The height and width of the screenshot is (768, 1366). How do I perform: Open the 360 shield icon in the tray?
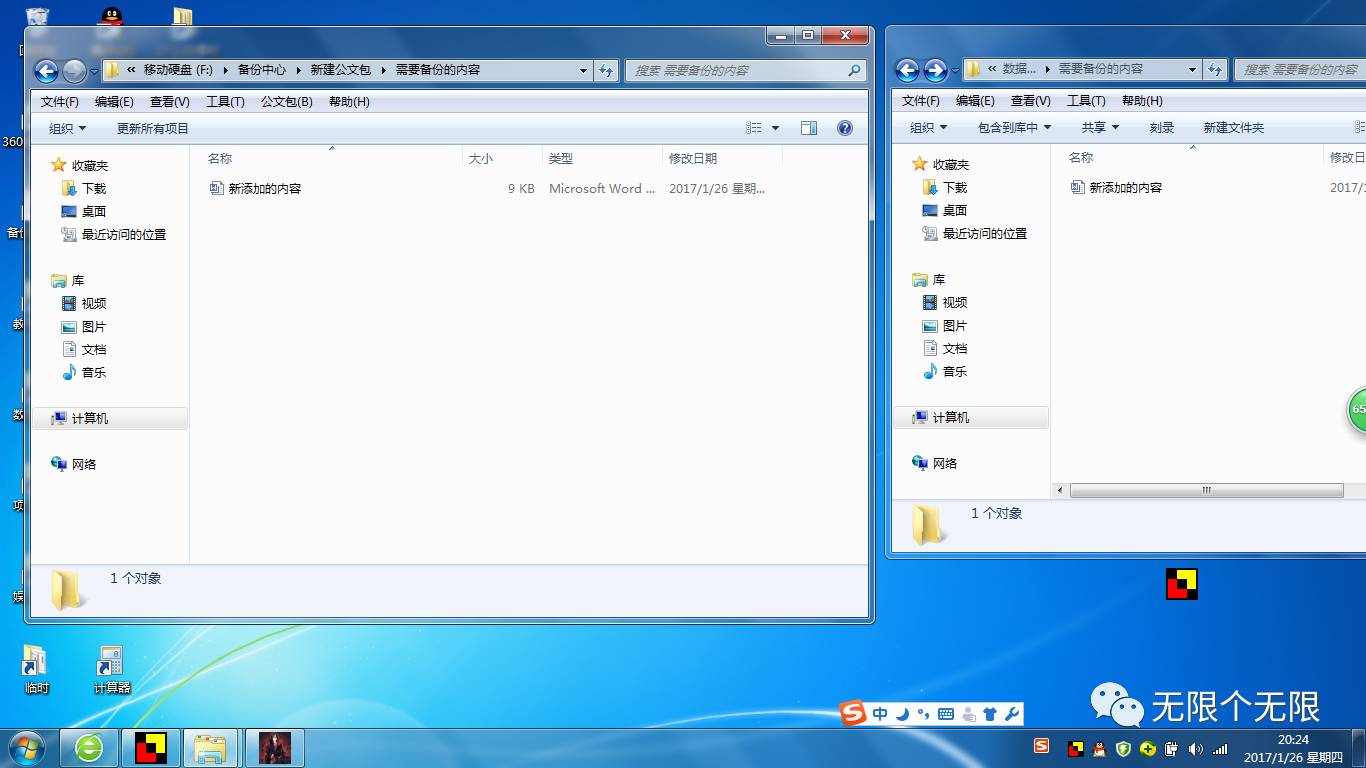[1122, 748]
